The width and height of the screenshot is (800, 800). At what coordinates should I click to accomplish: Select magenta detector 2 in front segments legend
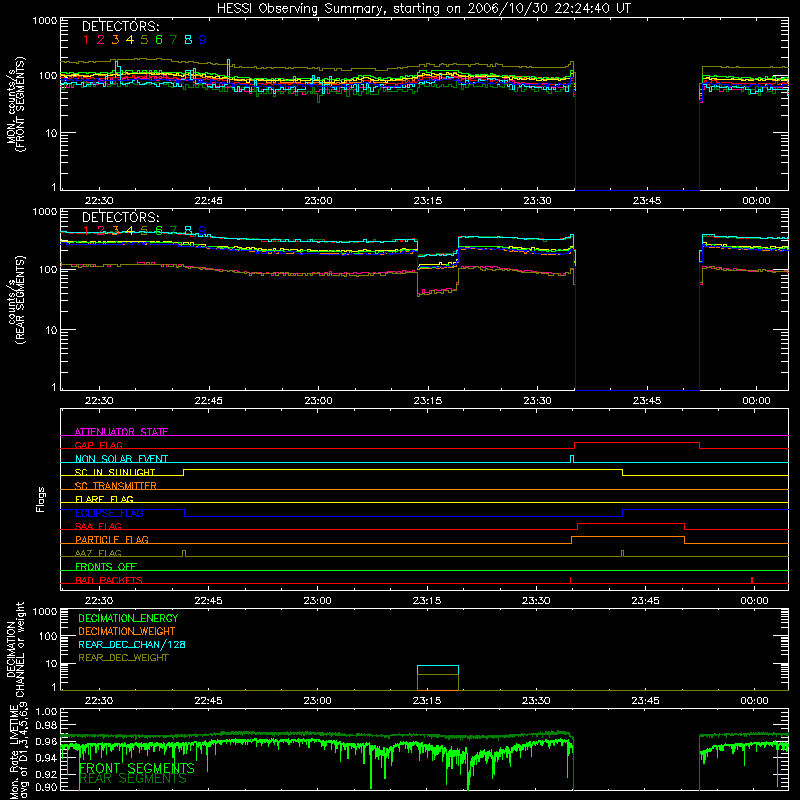[x=101, y=40]
